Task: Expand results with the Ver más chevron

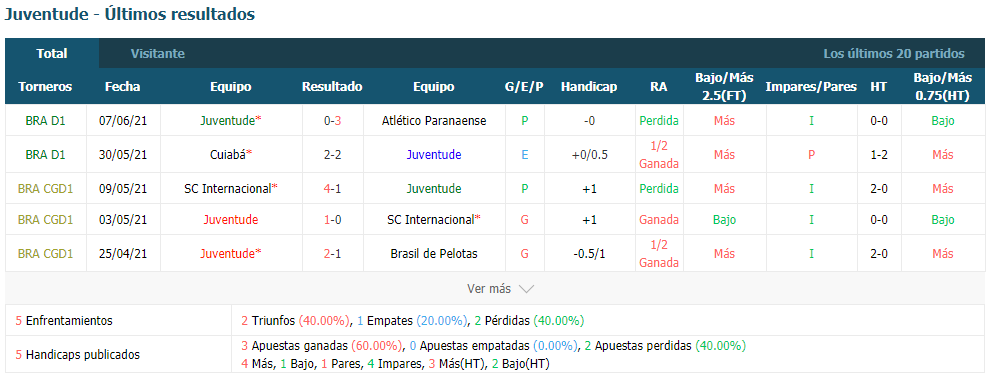Action: tap(526, 289)
